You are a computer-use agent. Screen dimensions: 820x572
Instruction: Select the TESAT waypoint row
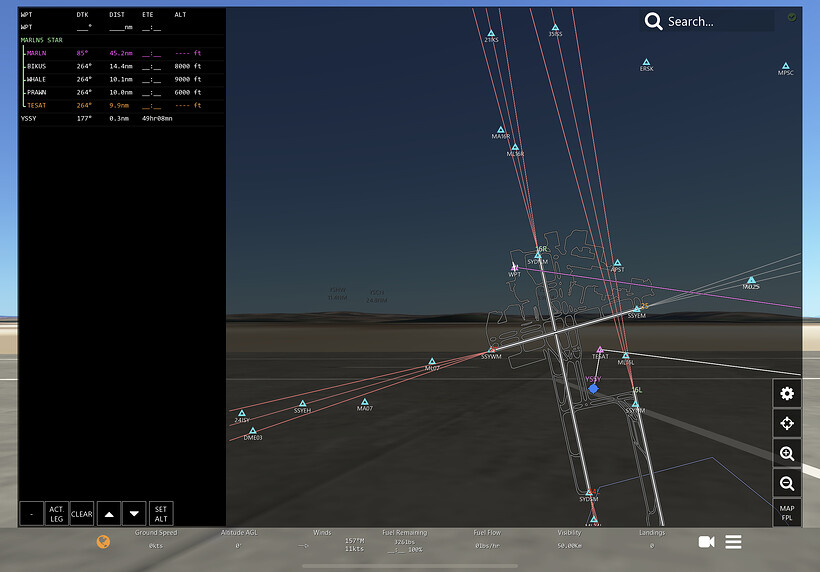pyautogui.click(x=121, y=105)
